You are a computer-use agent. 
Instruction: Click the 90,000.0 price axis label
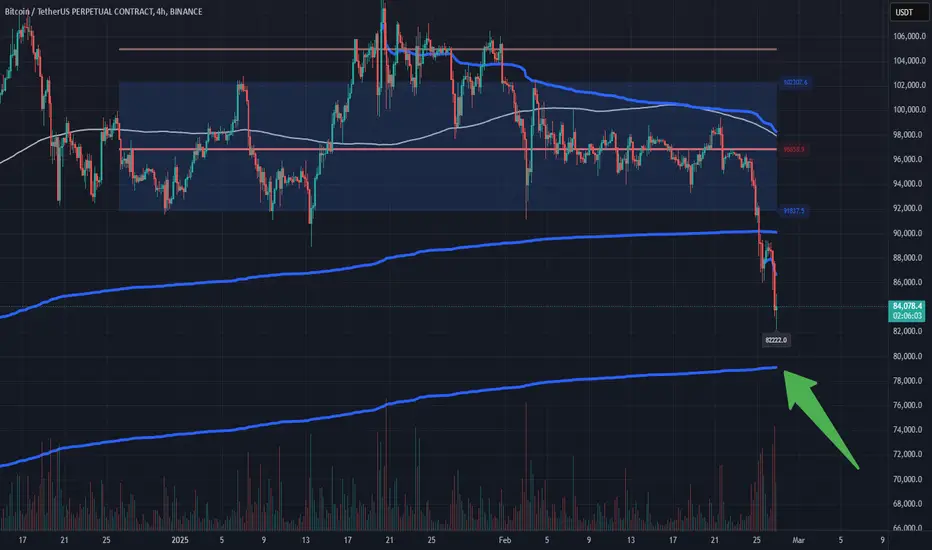coord(908,233)
